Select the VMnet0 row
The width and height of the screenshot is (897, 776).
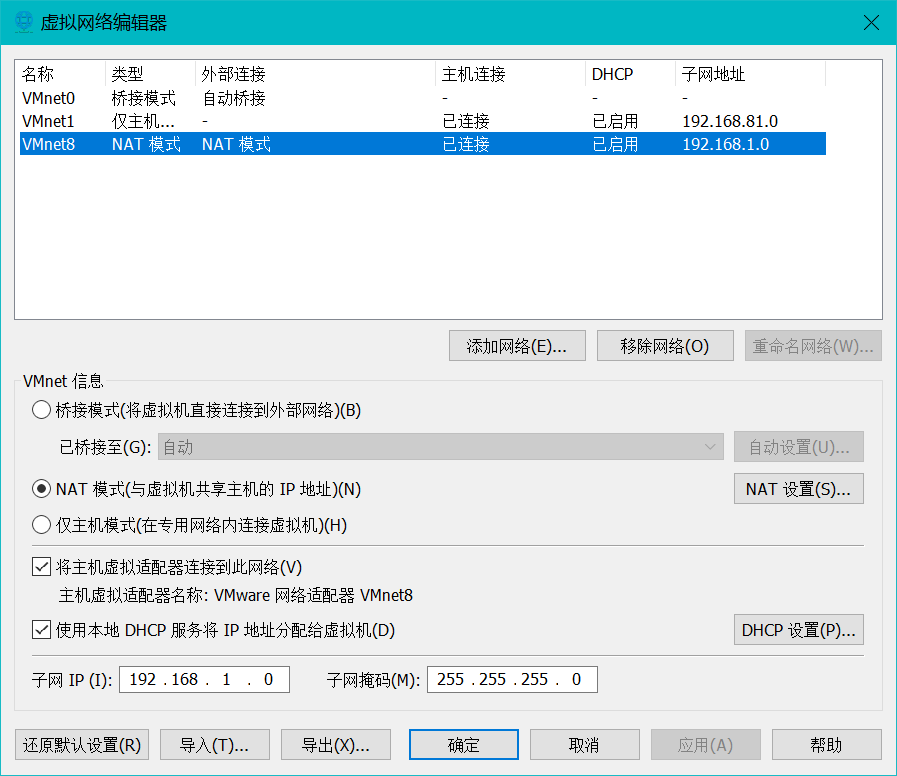[423, 98]
